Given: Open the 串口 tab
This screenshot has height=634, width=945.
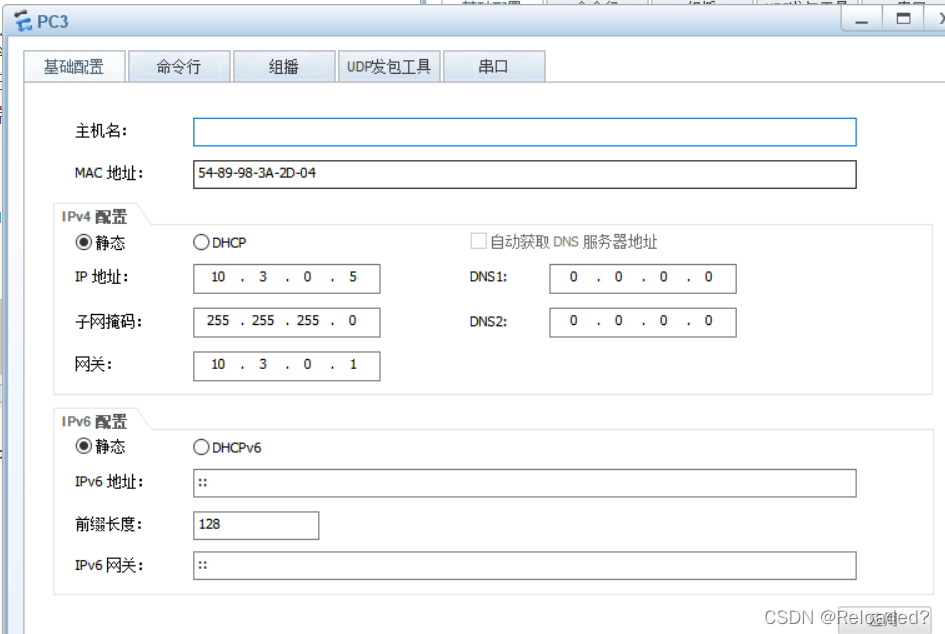Looking at the screenshot, I should [x=494, y=66].
